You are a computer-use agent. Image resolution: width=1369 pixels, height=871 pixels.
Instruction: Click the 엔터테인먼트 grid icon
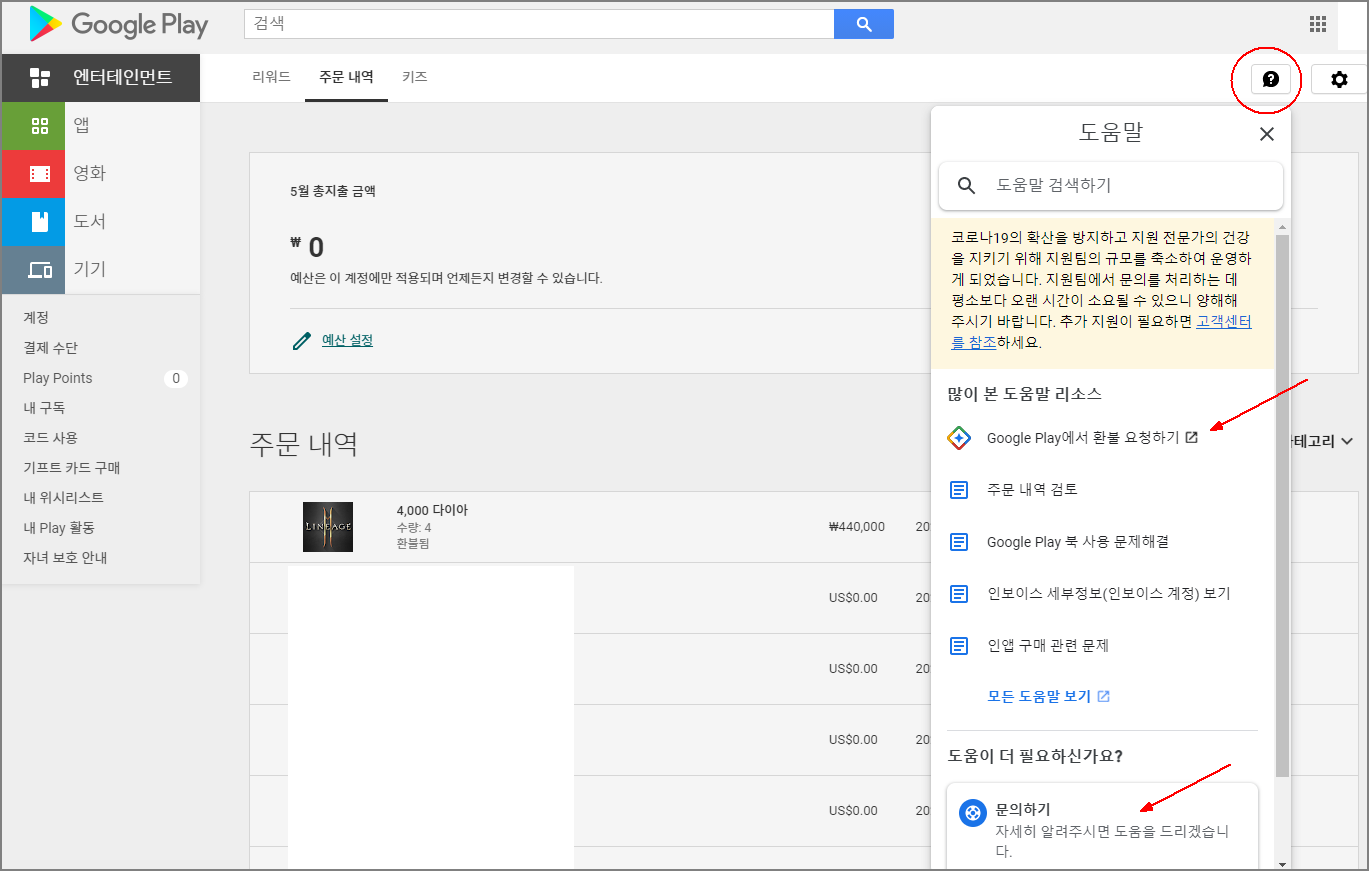(40, 78)
